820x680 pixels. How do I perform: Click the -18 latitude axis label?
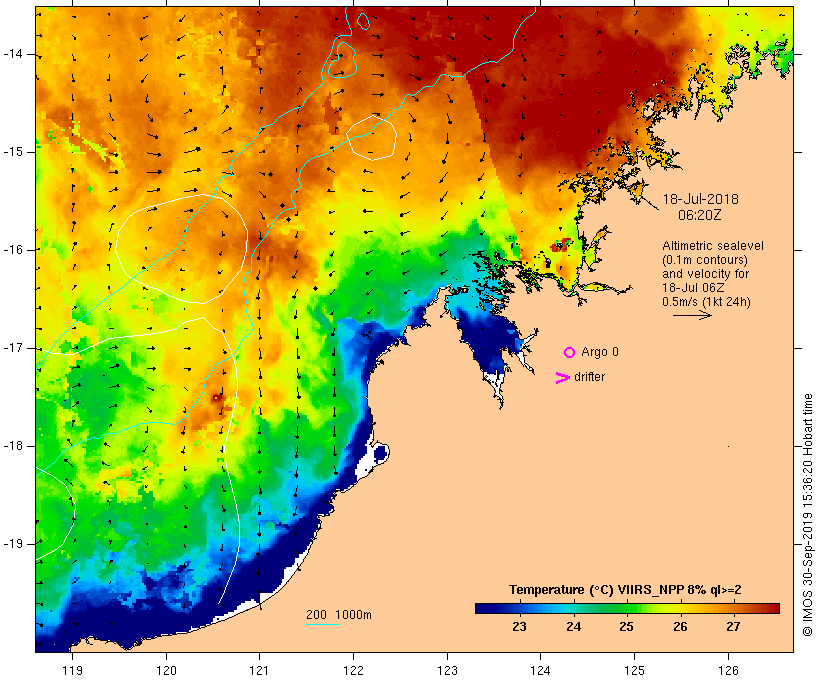tap(13, 446)
